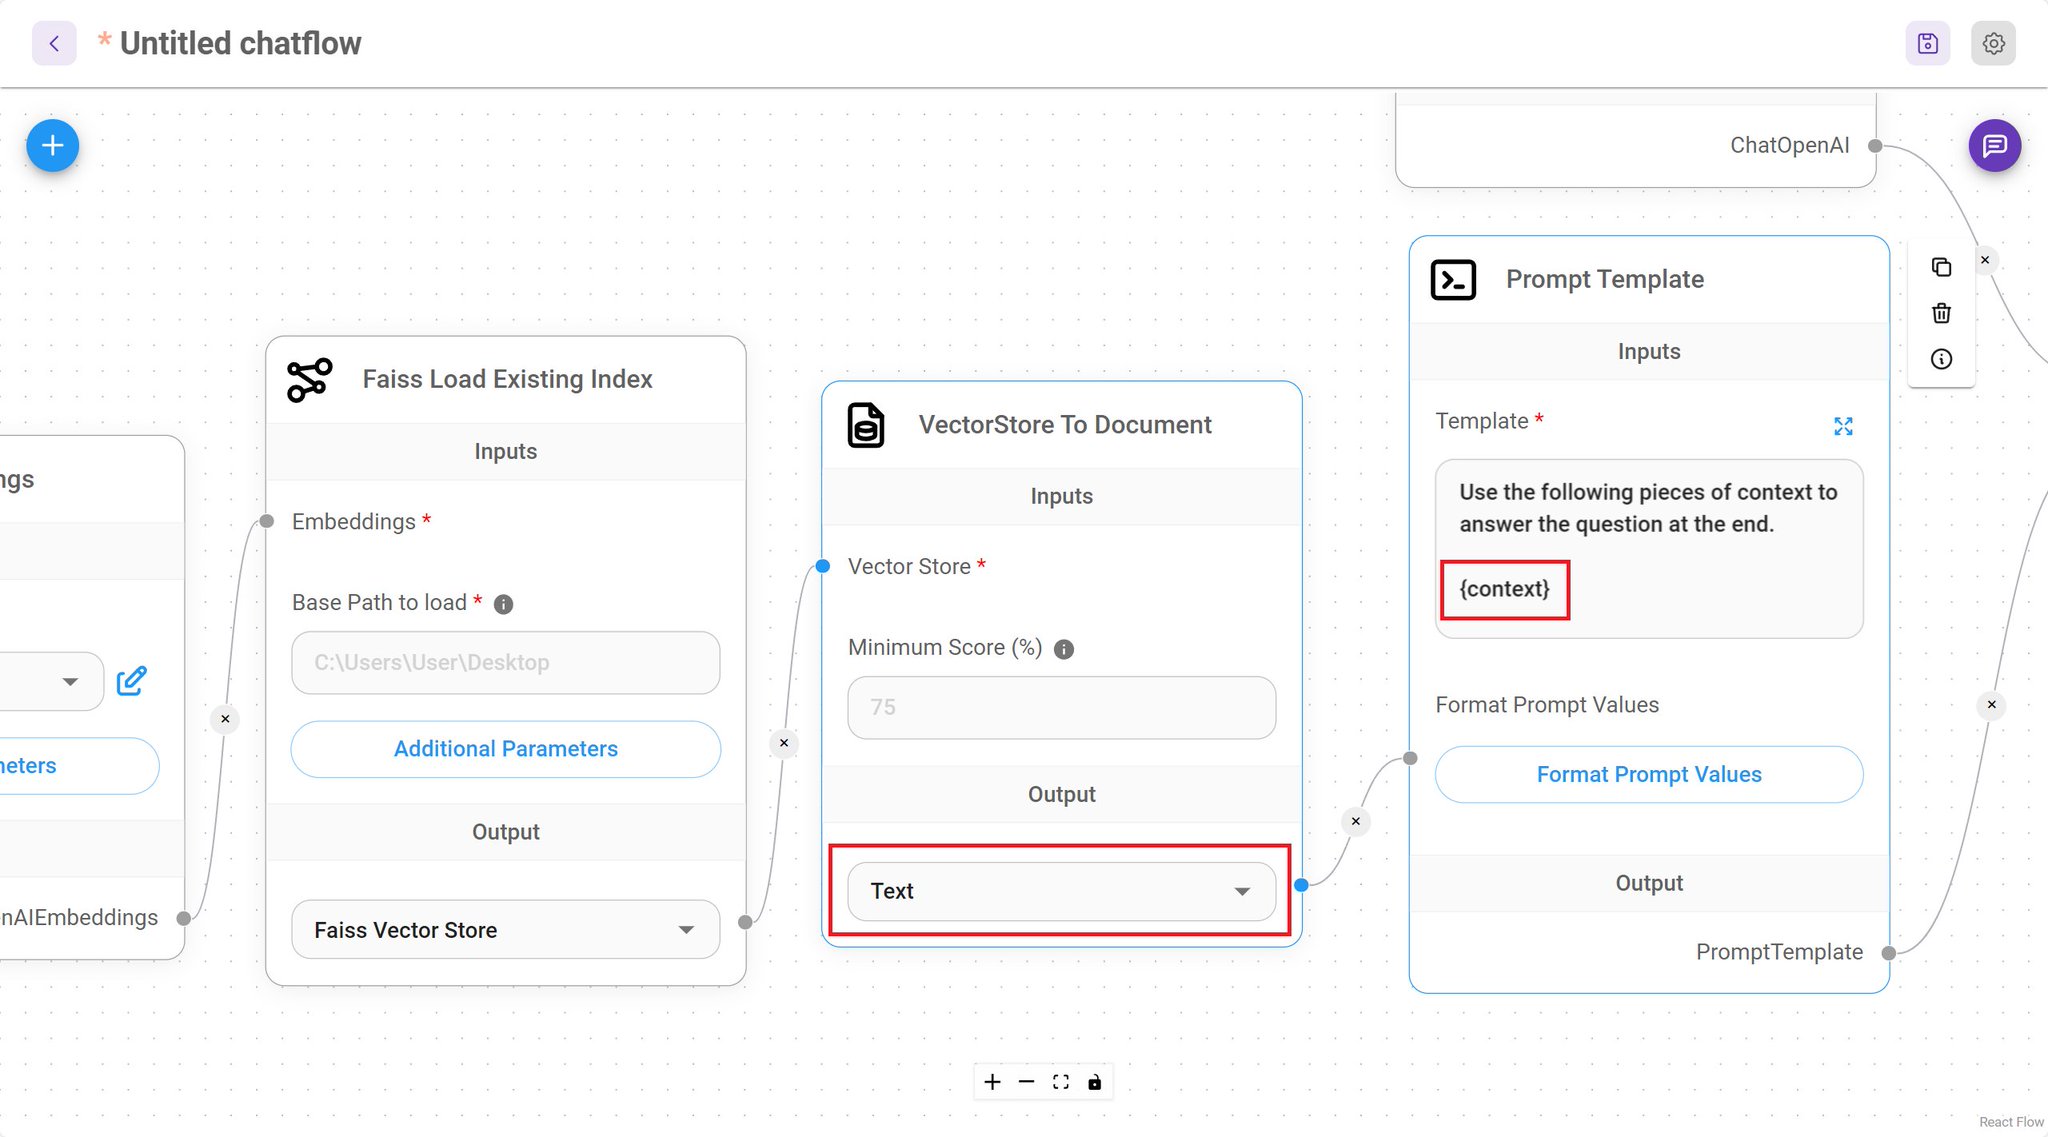Click the Vector Store input anchor
Viewport: 2048px width, 1137px height.
pos(822,567)
